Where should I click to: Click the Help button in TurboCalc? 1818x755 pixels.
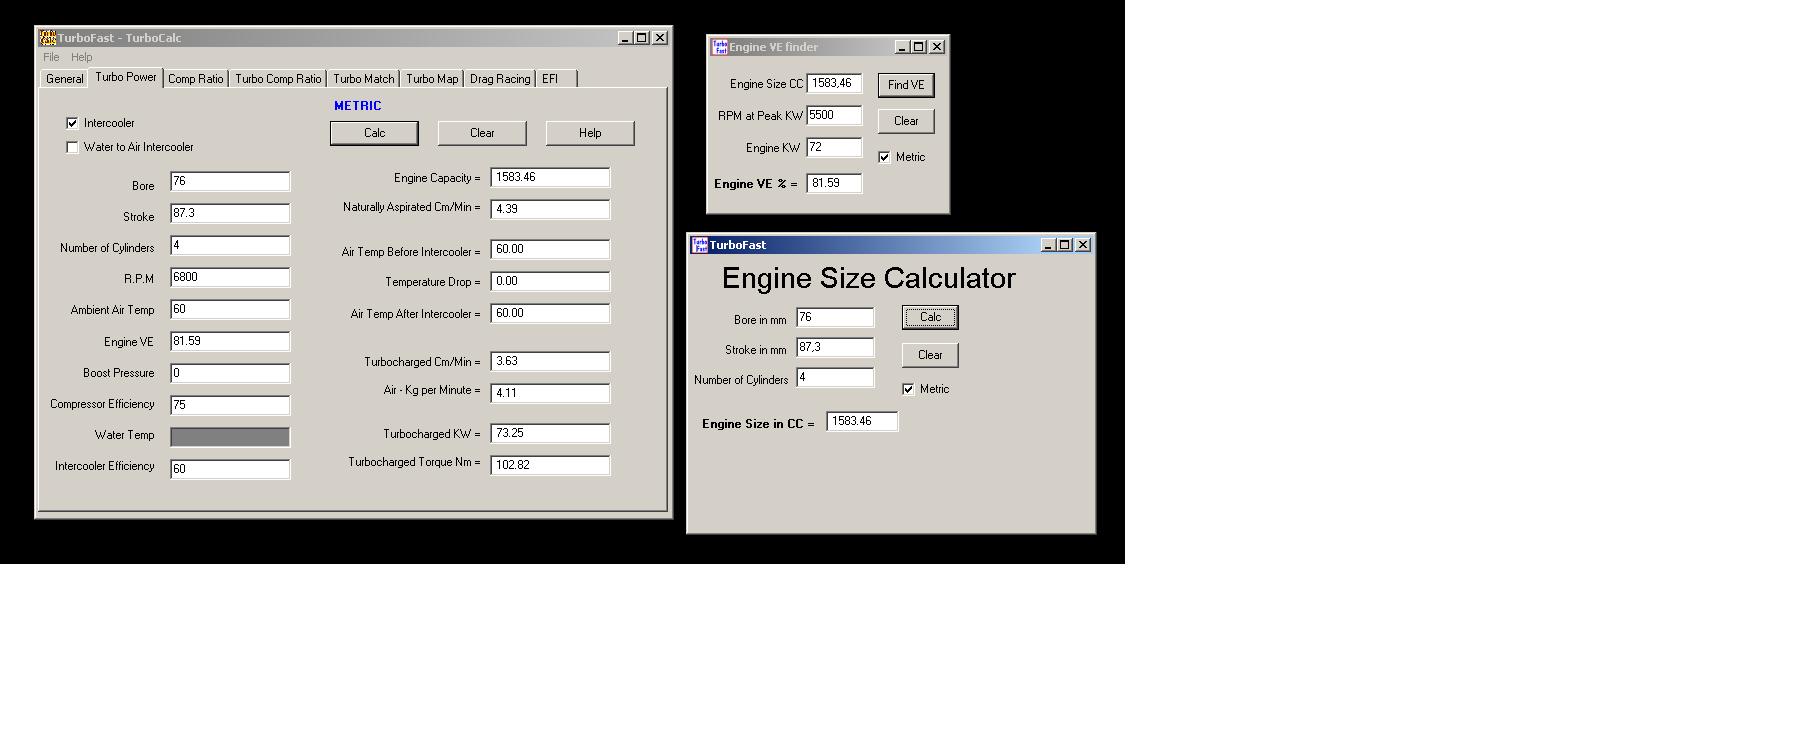pos(590,133)
